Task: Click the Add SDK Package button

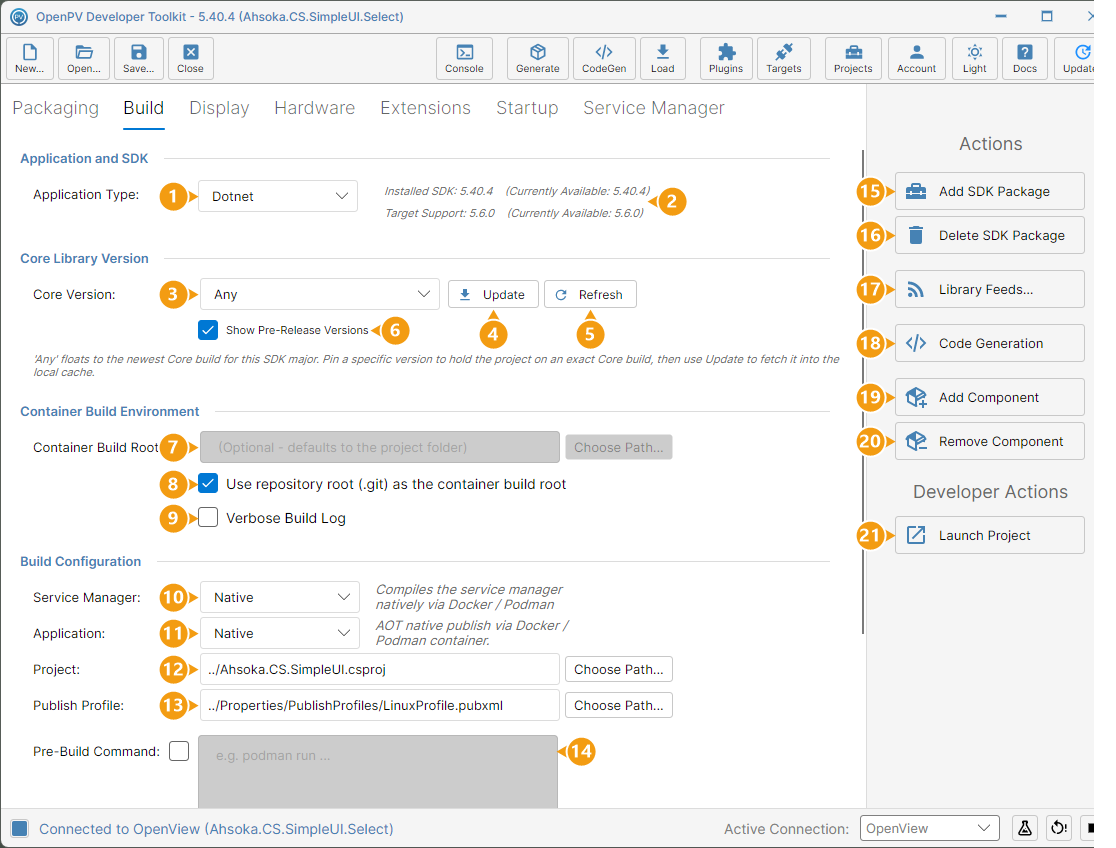Action: pos(989,191)
